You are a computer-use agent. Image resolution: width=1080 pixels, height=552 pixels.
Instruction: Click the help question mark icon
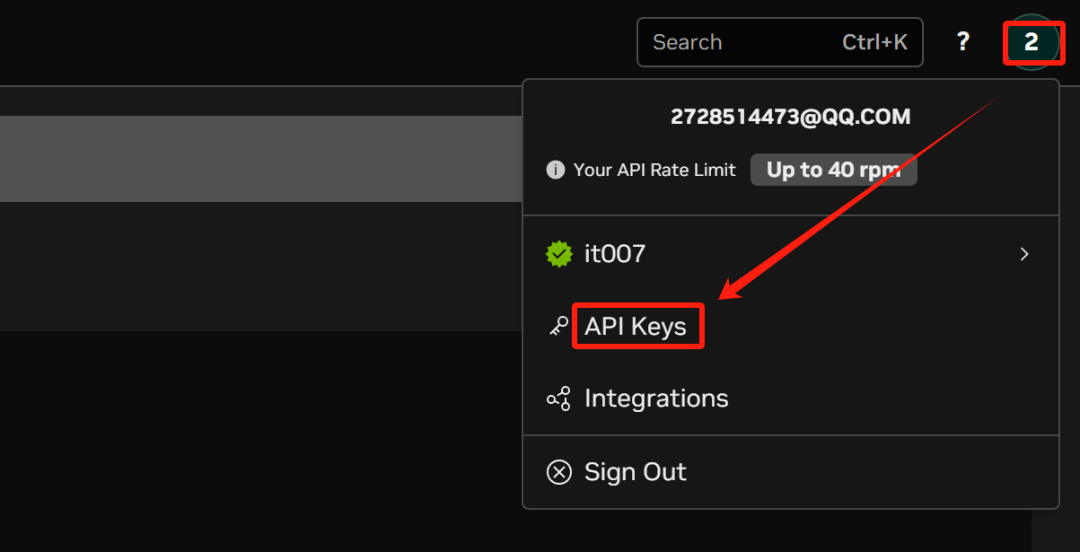[x=963, y=42]
